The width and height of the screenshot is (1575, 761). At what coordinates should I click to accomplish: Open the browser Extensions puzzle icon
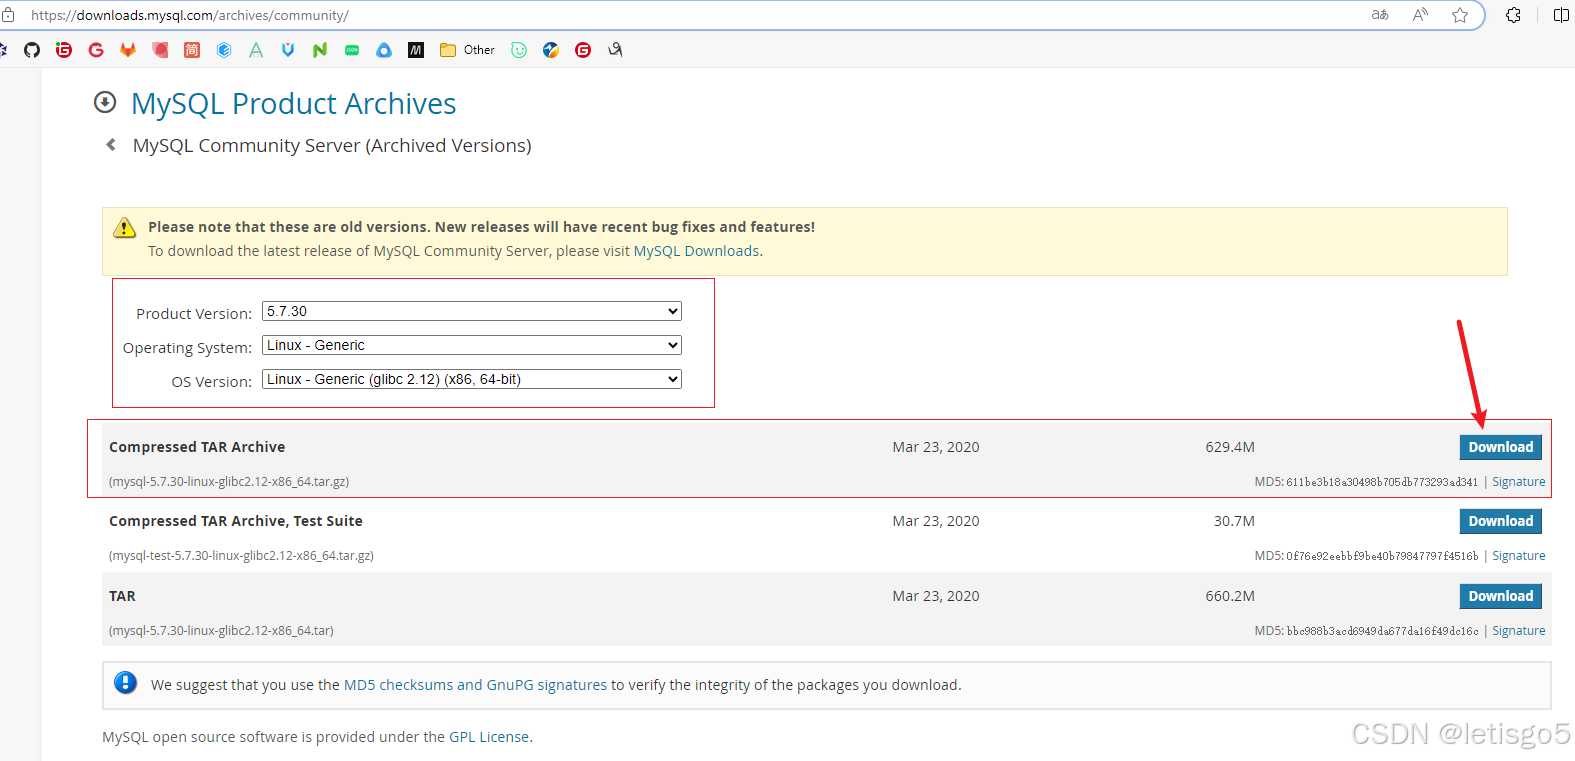[x=1513, y=15]
